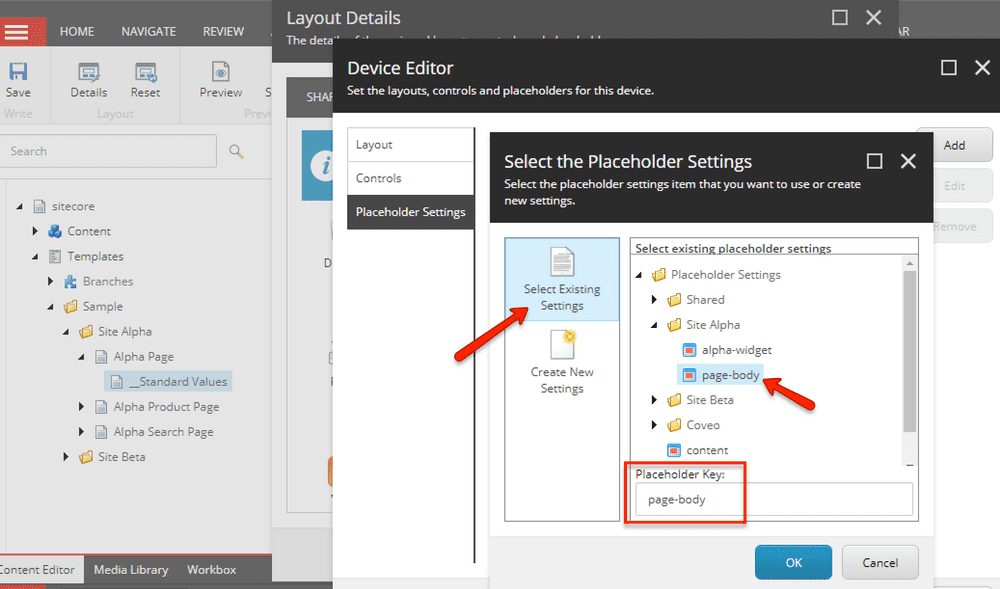
Task: Click the Reset layout icon
Action: (145, 73)
